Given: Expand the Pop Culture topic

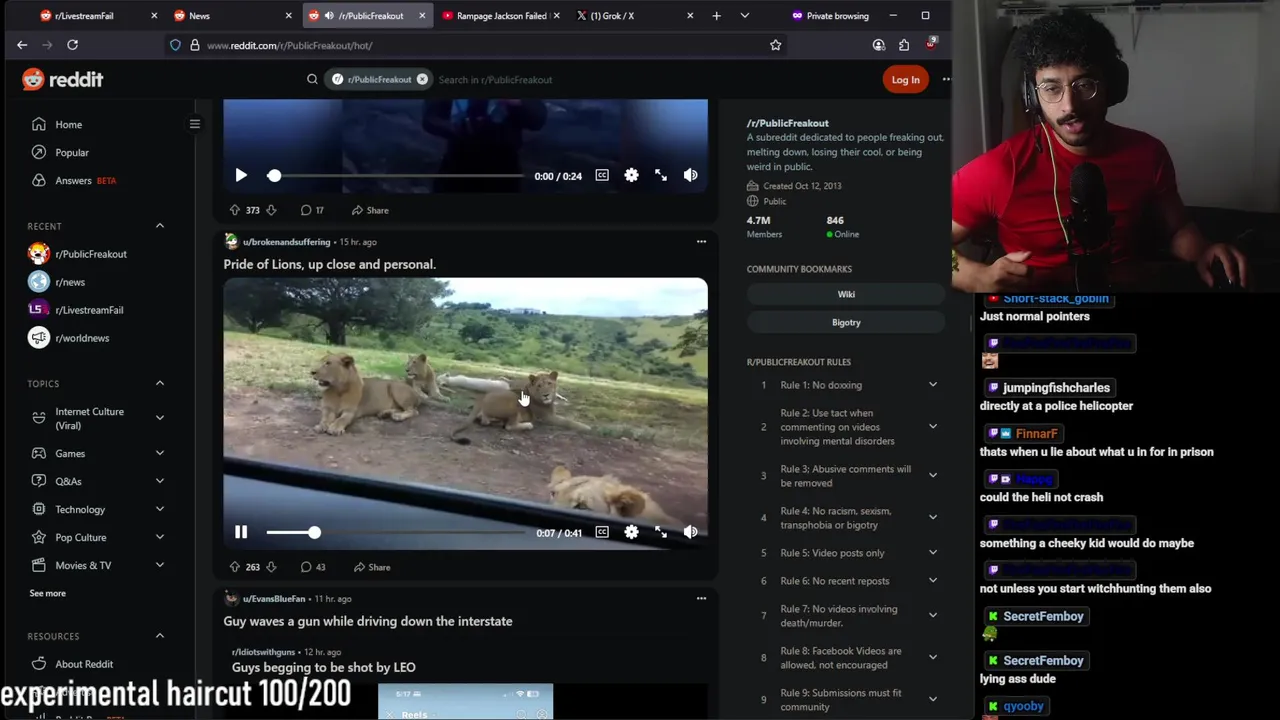Looking at the screenshot, I should point(159,537).
